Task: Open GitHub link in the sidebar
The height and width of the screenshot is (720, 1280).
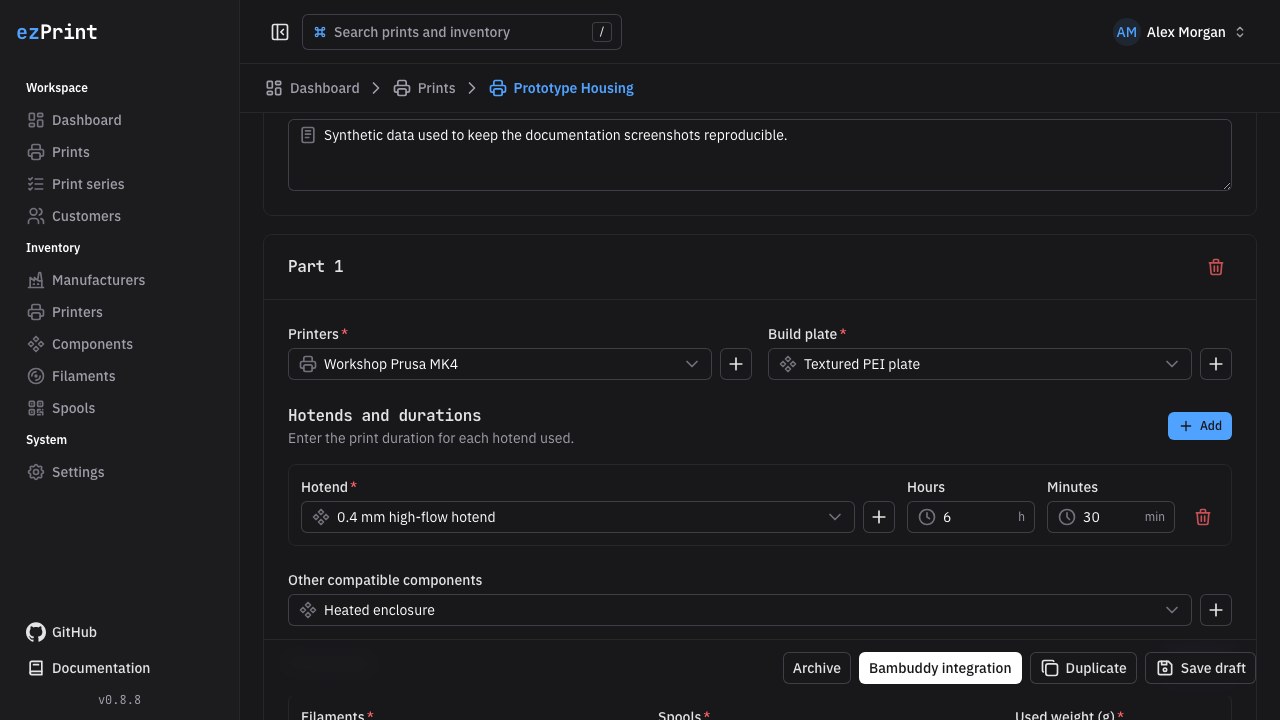Action: tap(62, 632)
